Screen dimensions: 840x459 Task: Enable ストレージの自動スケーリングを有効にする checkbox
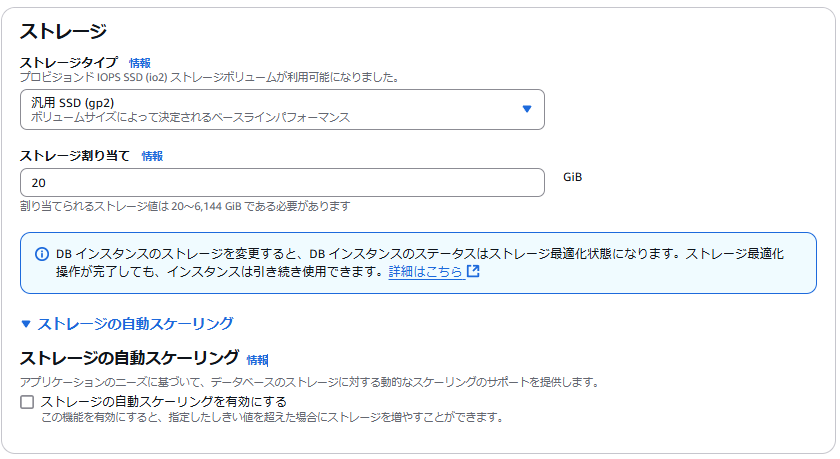point(27,402)
